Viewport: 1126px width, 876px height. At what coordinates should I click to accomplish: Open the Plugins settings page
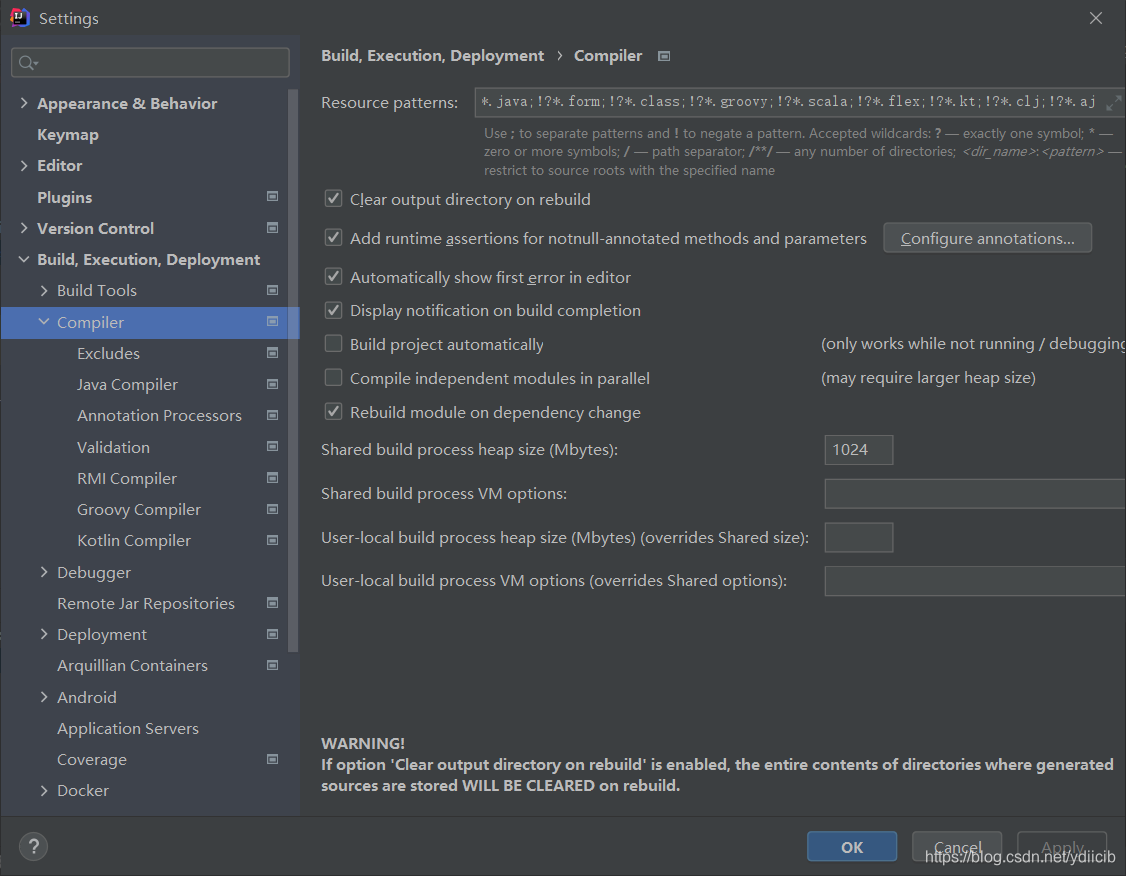pyautogui.click(x=65, y=197)
